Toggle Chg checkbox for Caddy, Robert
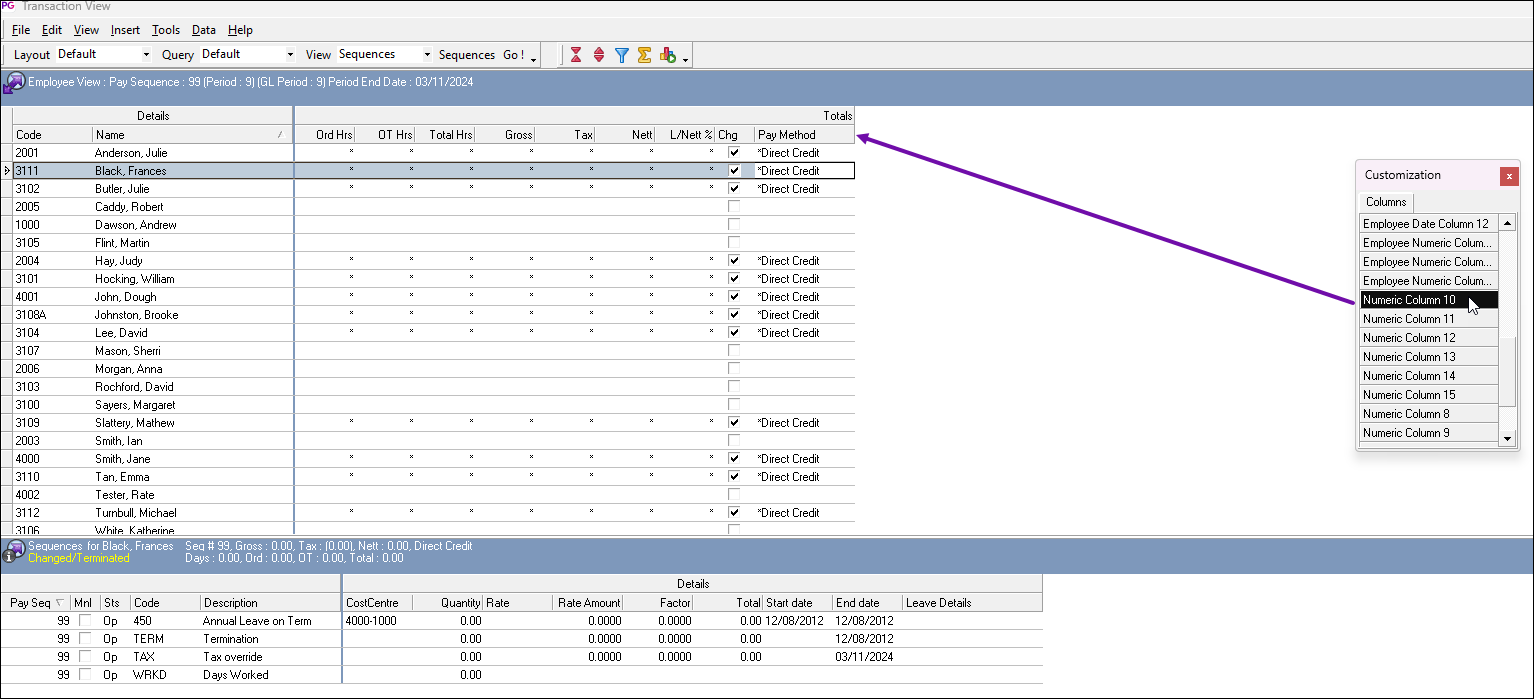This screenshot has height=699, width=1534. coord(734,207)
